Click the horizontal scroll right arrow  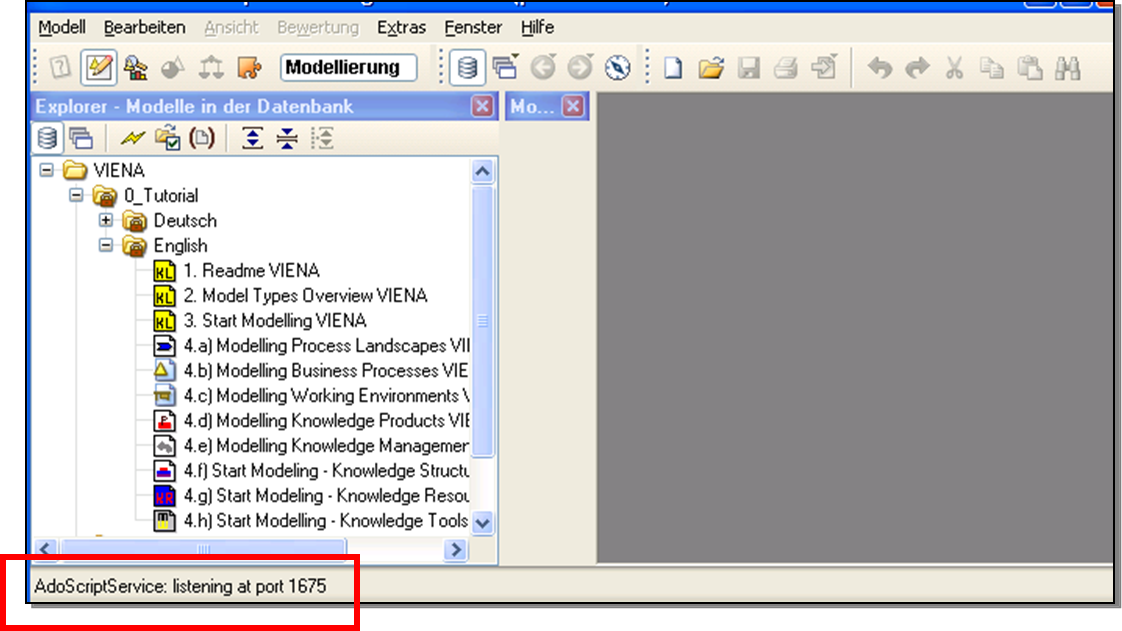[x=456, y=549]
